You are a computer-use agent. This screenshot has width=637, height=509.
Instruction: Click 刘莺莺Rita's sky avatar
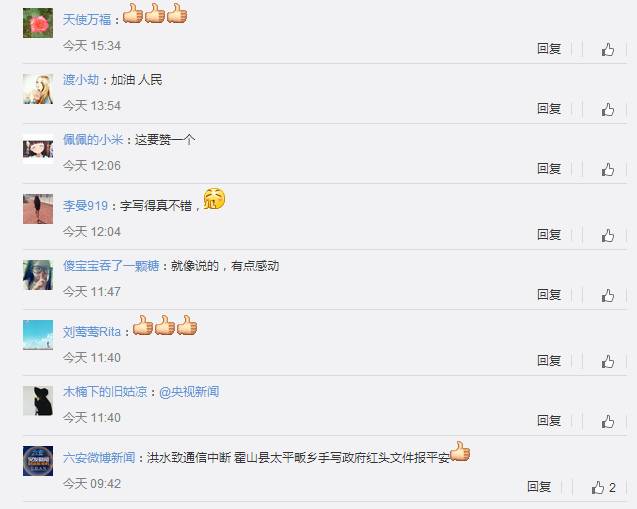tap(38, 335)
